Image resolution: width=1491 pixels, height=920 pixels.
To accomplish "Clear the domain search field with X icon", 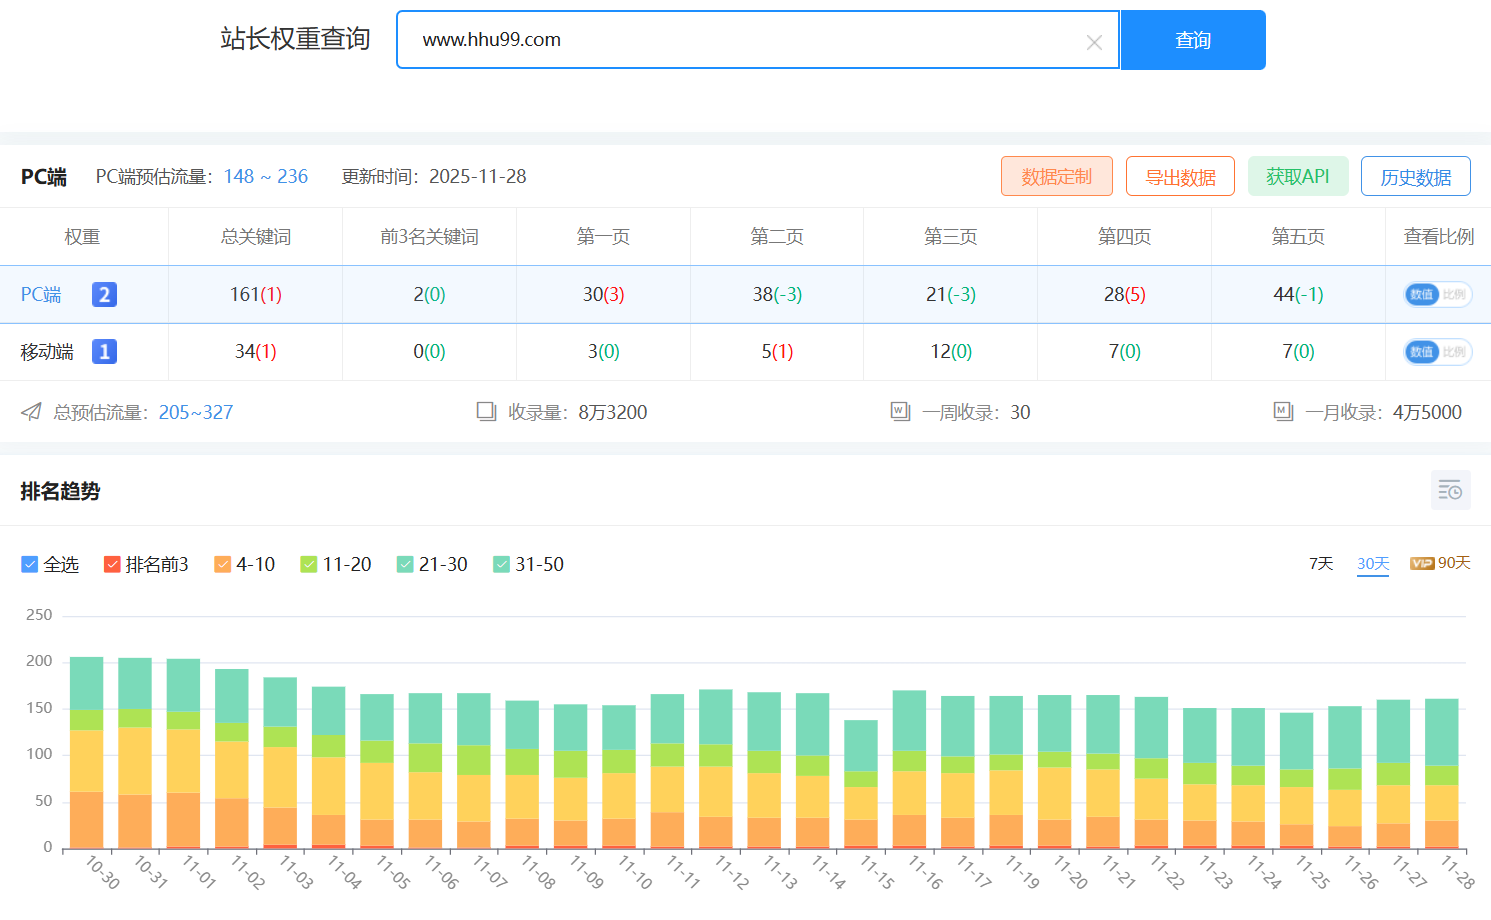I will [x=1094, y=42].
